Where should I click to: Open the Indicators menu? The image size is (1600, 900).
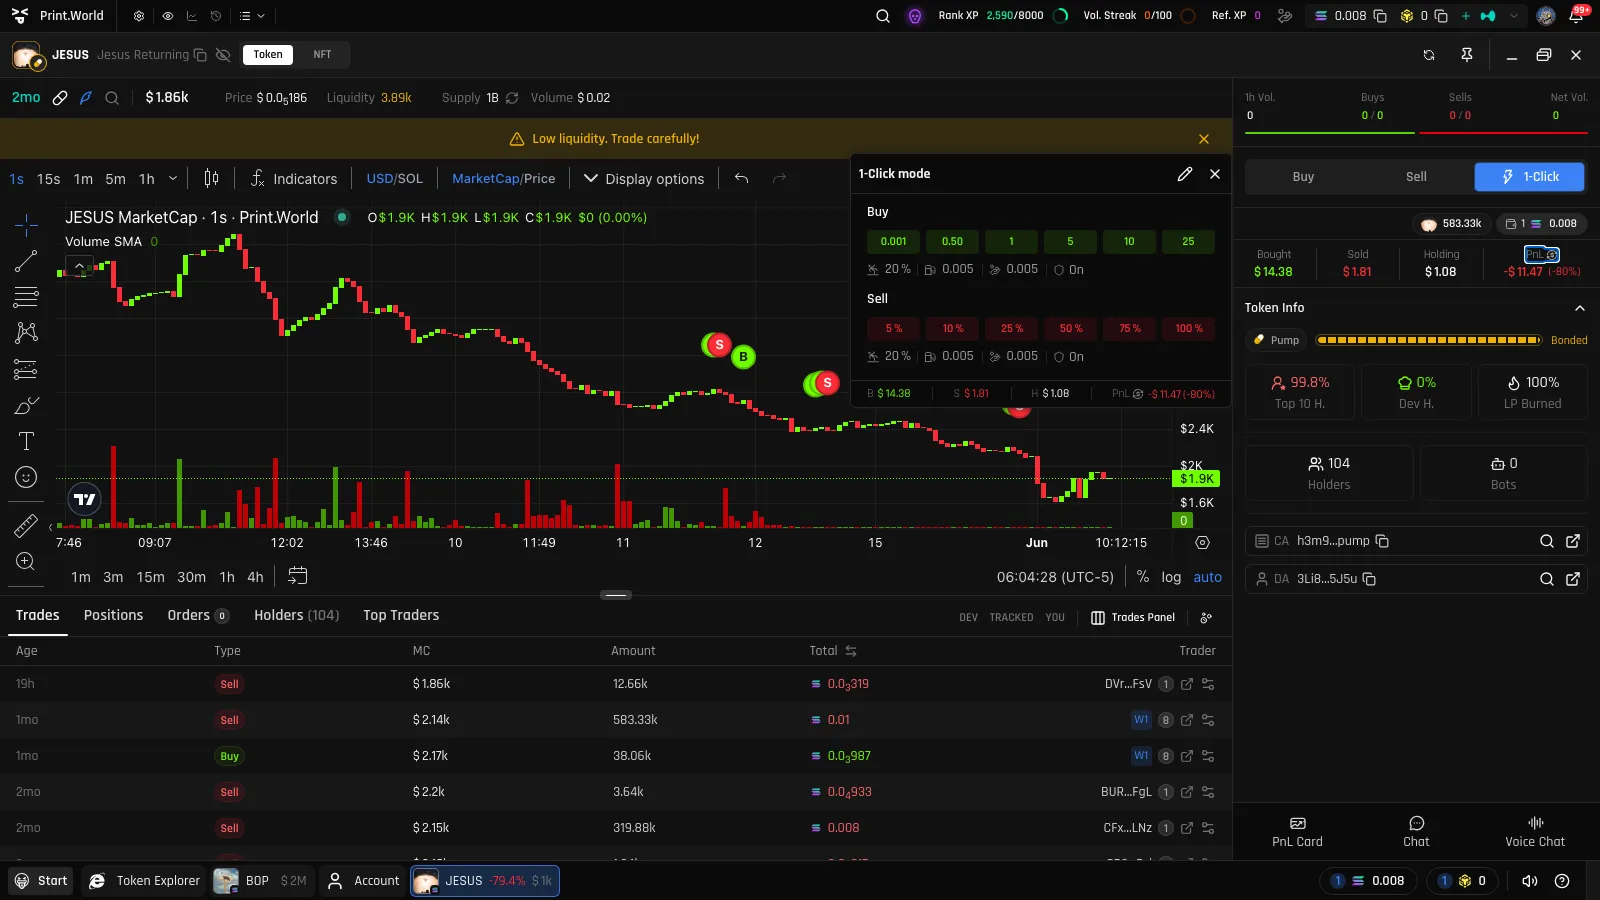pyautogui.click(x=294, y=179)
